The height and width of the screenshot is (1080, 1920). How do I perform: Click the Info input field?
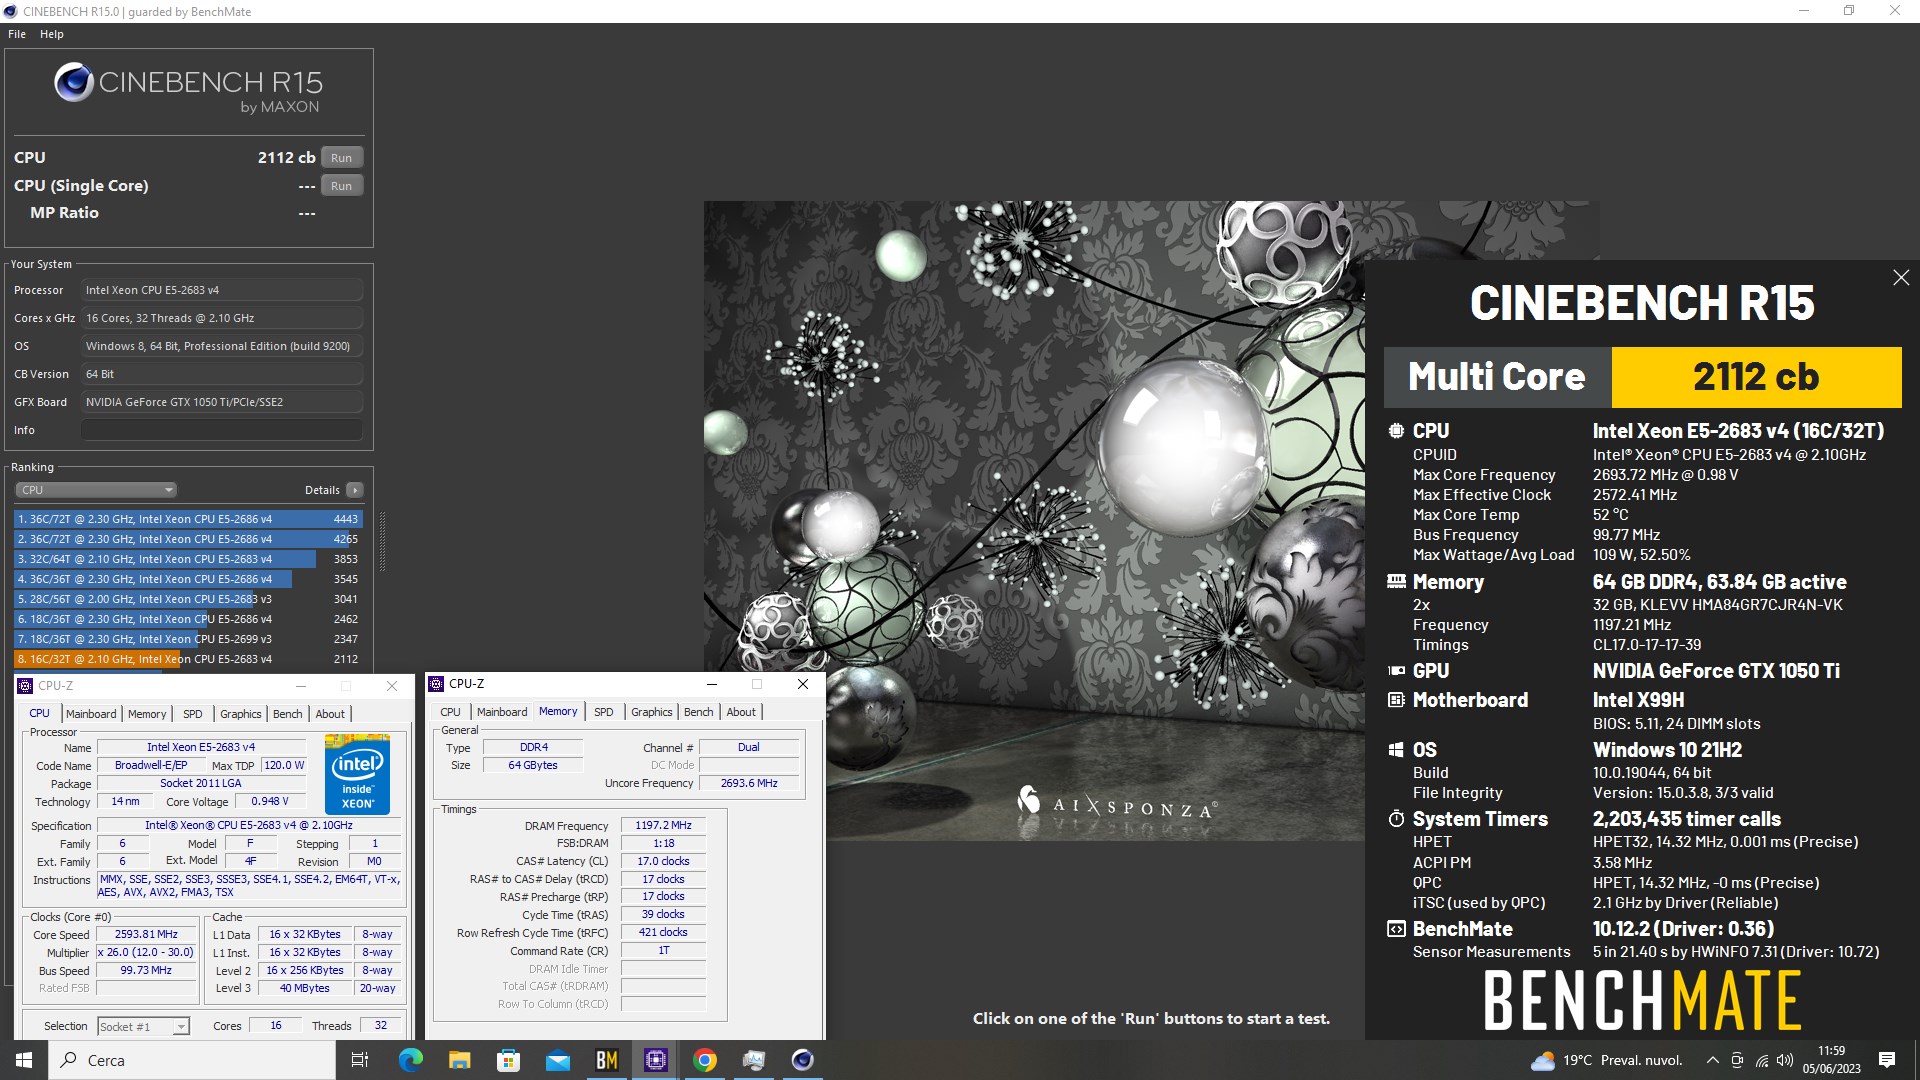tap(222, 430)
